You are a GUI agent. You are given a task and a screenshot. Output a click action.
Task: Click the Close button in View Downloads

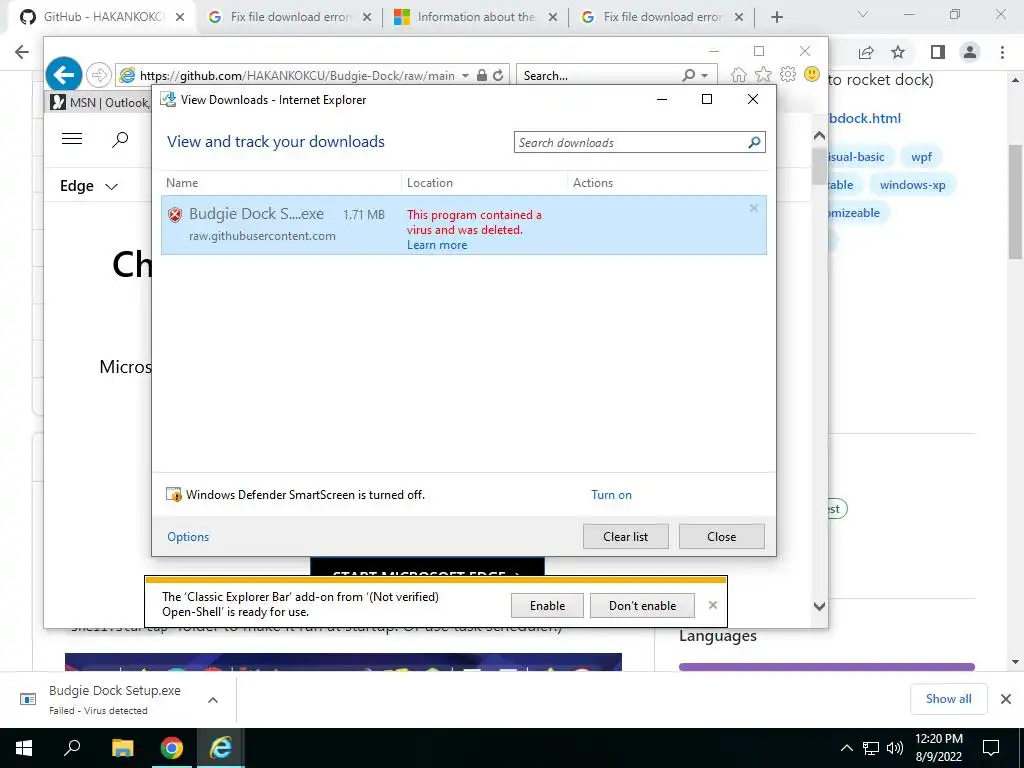(x=722, y=537)
